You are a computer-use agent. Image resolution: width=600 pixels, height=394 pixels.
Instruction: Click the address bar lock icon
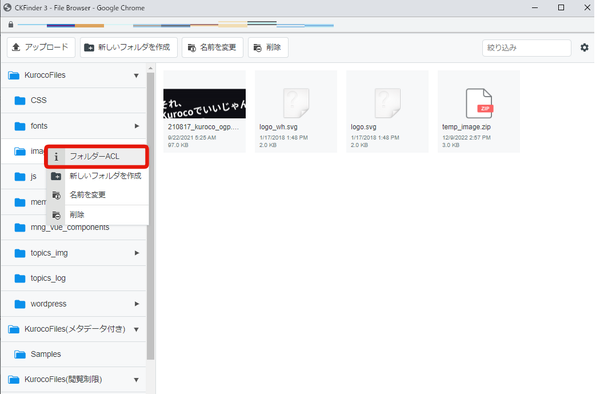point(11,24)
